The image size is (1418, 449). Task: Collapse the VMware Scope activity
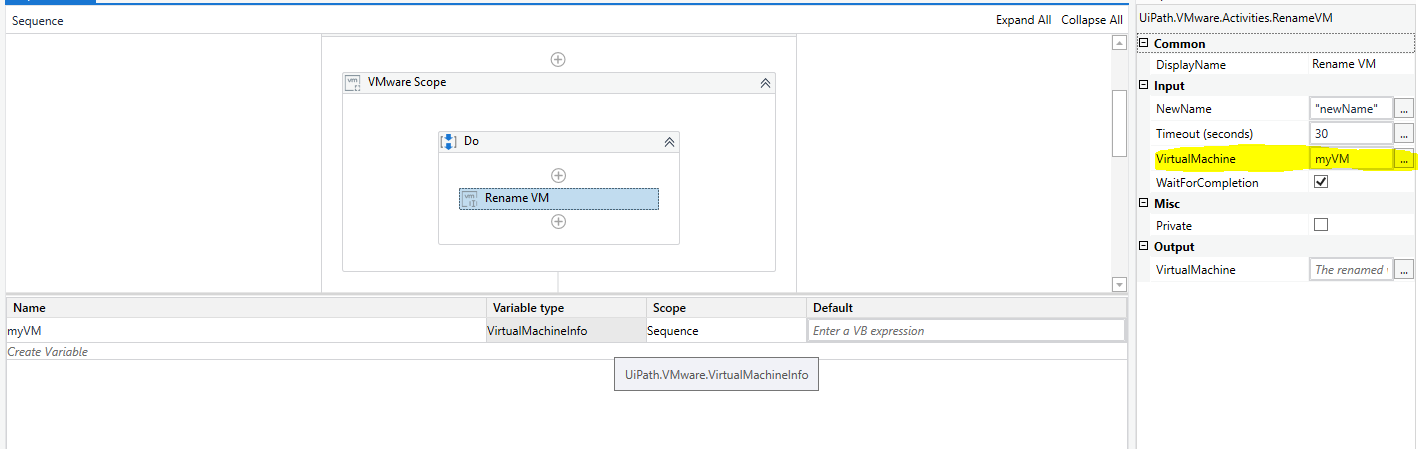click(765, 83)
